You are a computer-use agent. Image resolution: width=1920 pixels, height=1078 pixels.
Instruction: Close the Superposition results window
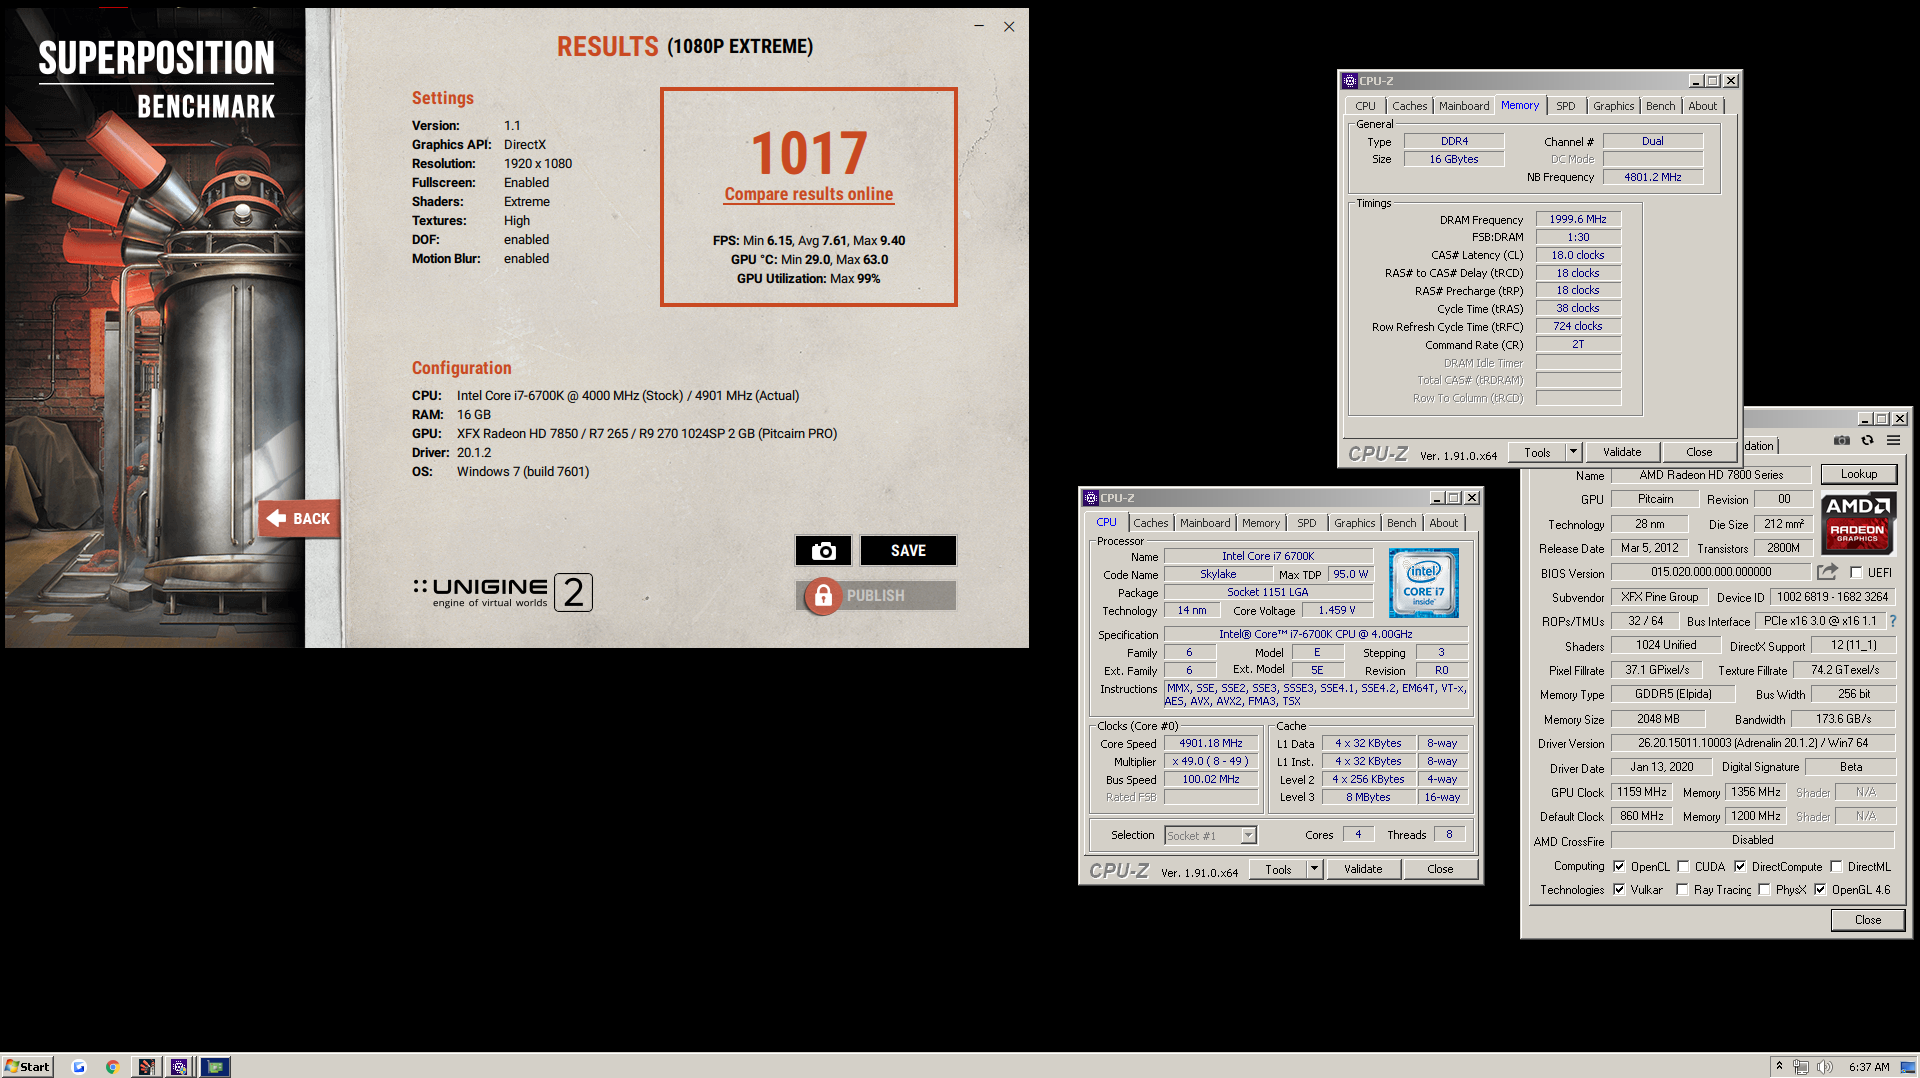coord(1009,27)
